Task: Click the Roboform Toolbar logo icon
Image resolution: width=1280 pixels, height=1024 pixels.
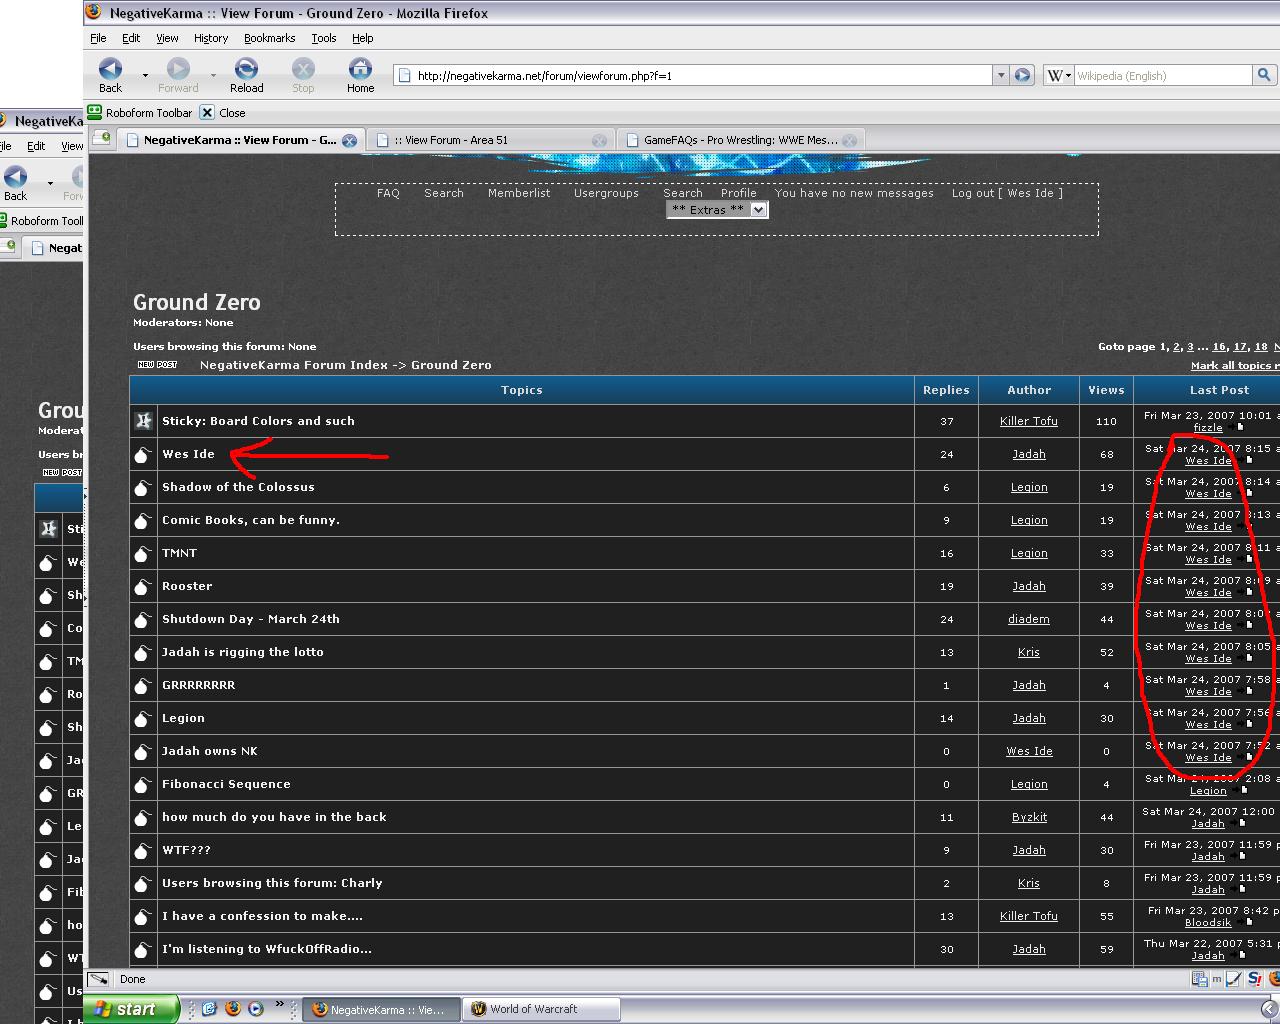Action: (95, 113)
